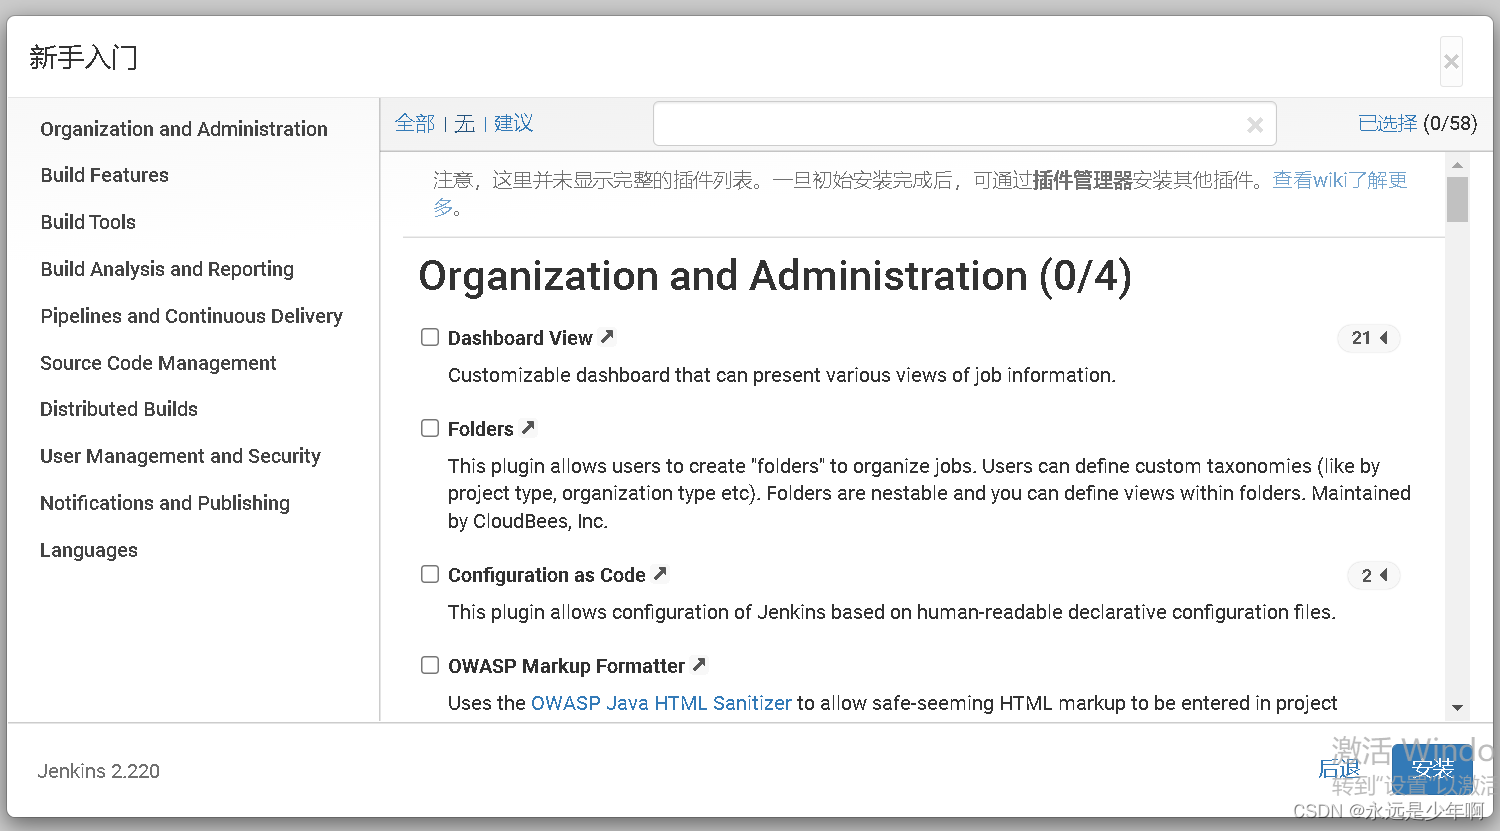Close the 新手入门 dialog

coord(1451,62)
